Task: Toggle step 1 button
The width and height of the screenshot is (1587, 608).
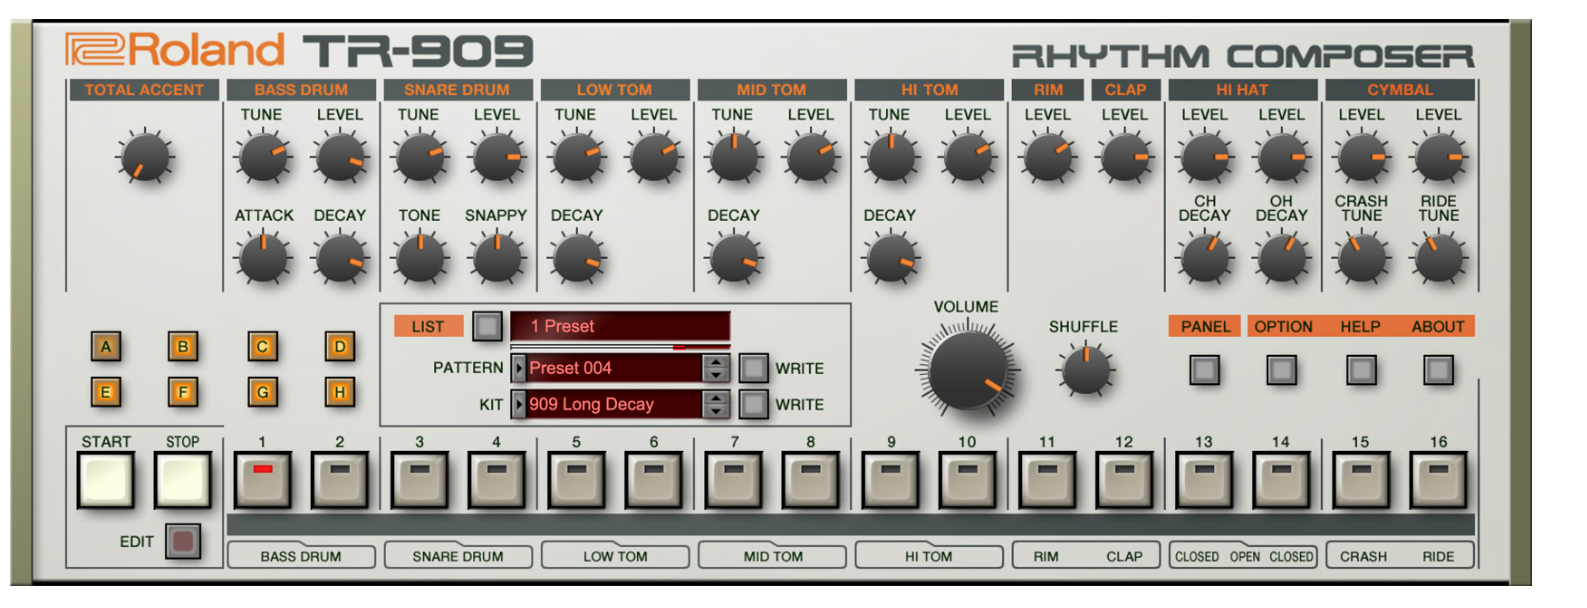Action: click(x=262, y=481)
